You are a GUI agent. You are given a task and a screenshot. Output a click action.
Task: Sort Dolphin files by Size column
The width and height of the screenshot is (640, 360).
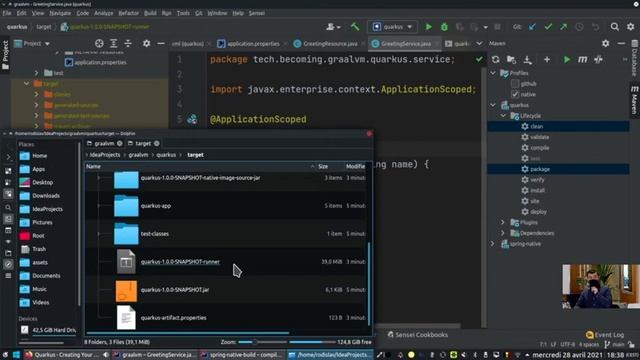click(x=323, y=167)
